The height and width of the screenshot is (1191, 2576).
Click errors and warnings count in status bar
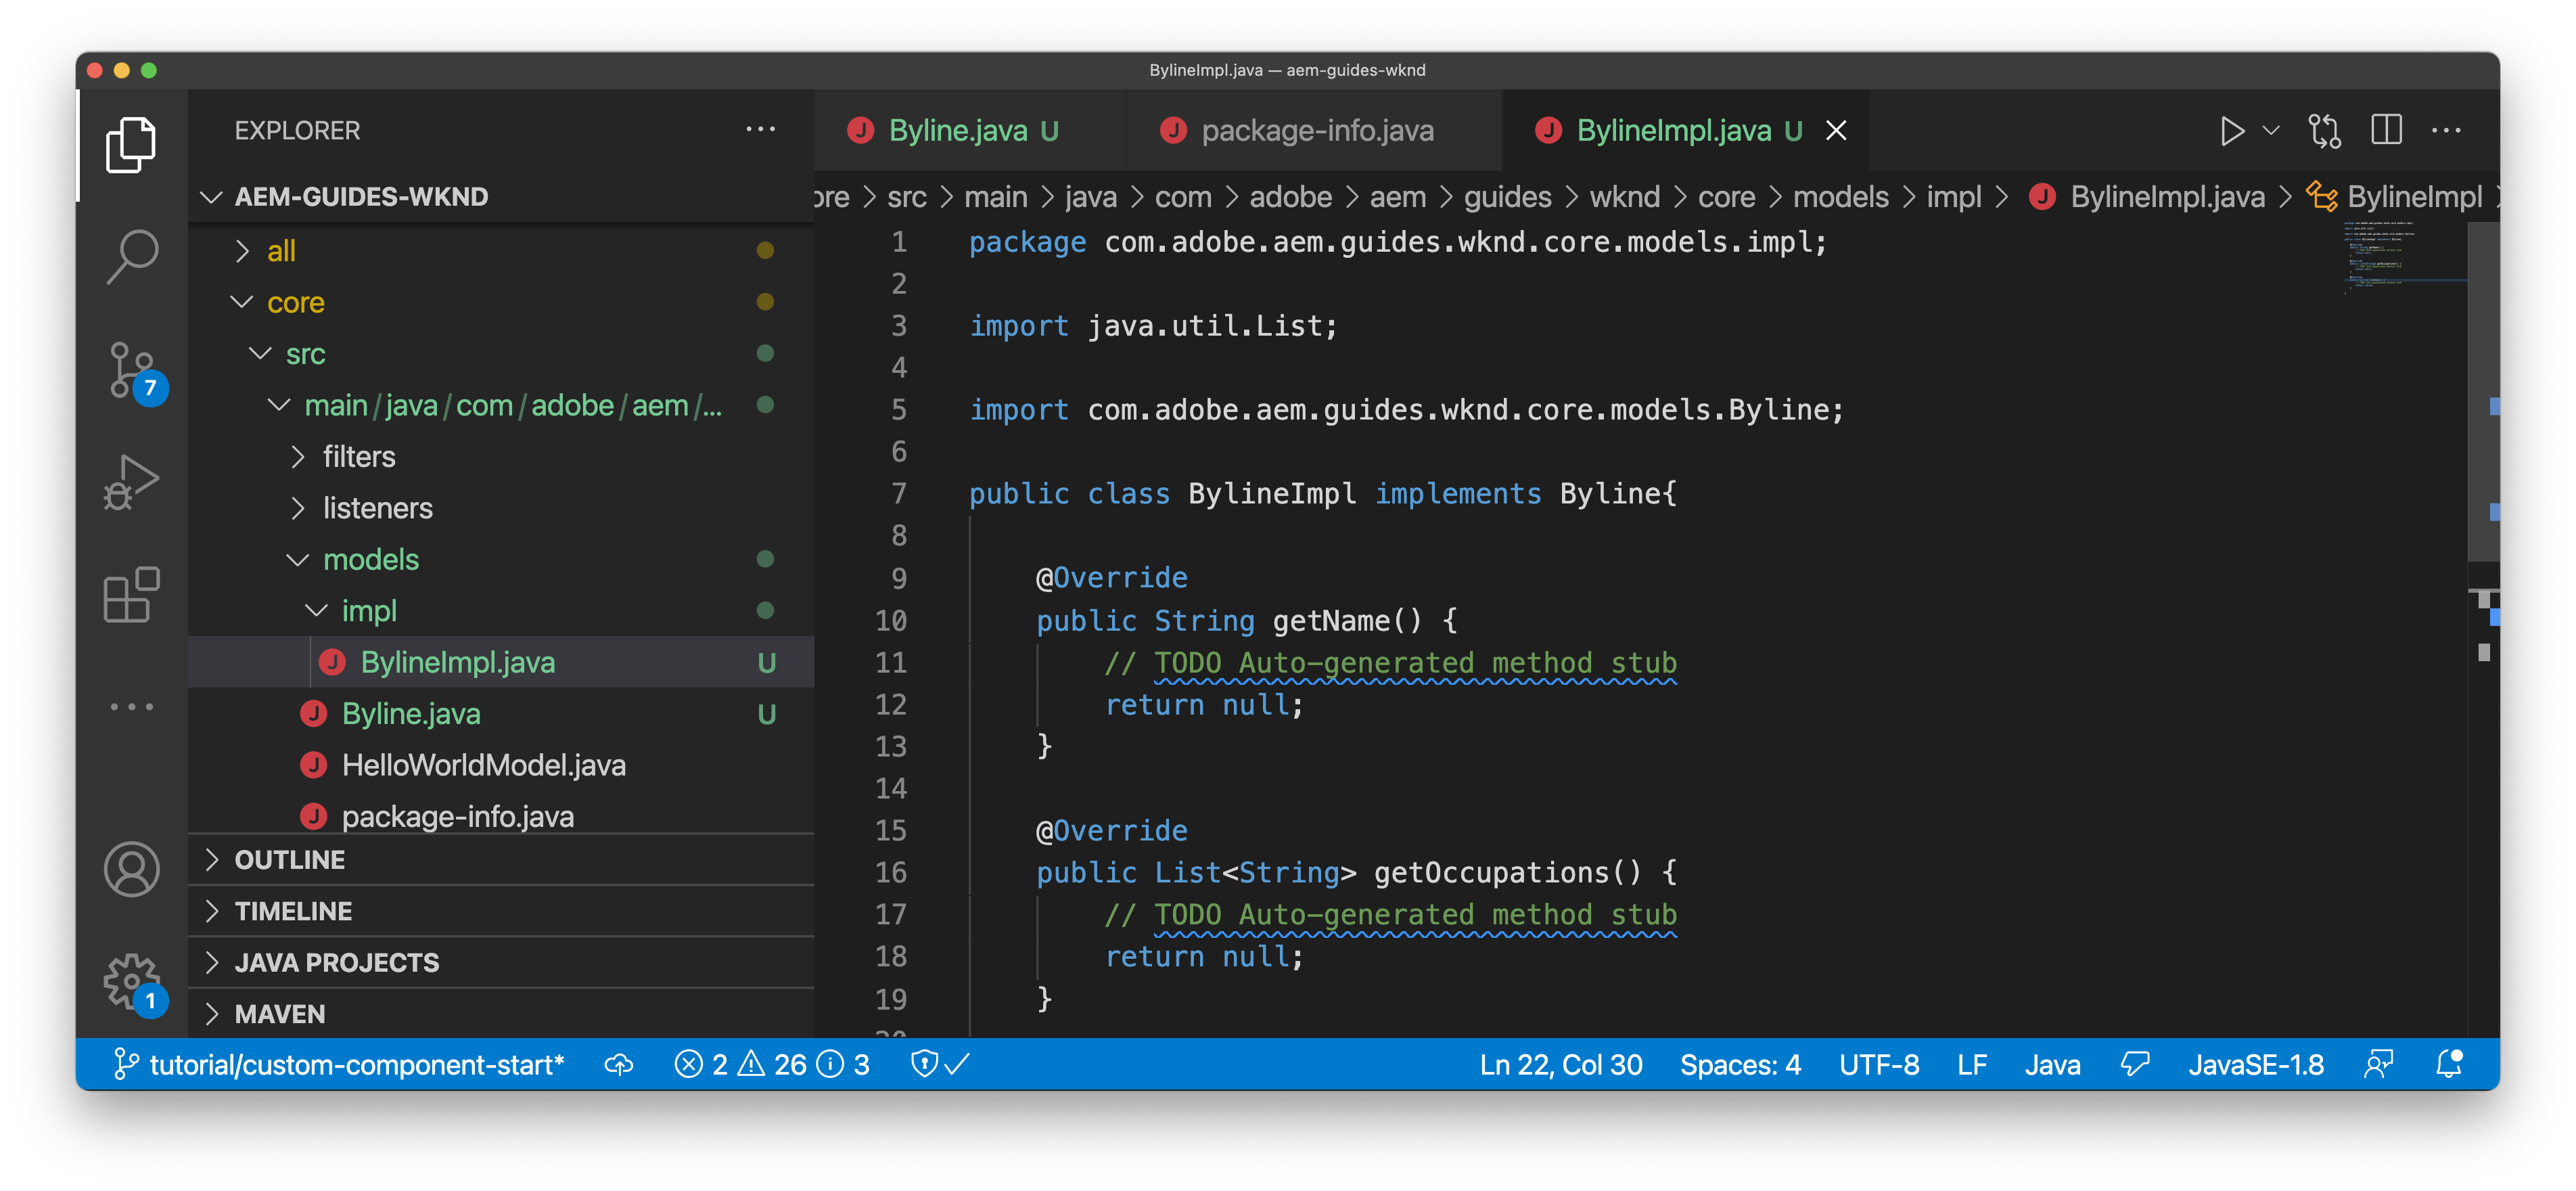pyautogui.click(x=772, y=1065)
